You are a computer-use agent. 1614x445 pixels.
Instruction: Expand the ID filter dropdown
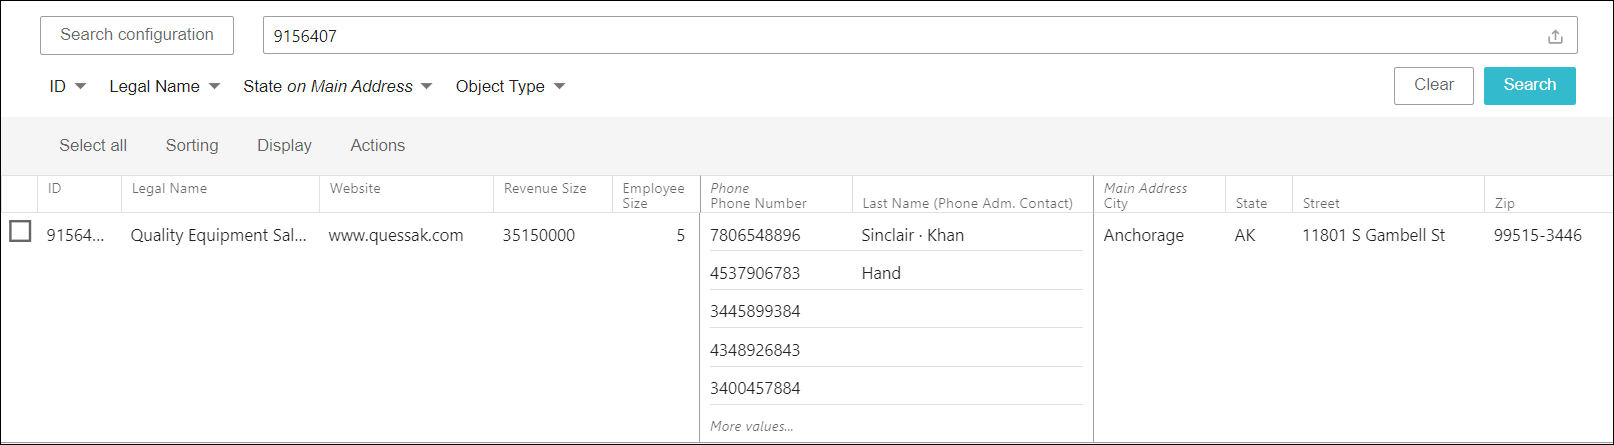tap(68, 87)
